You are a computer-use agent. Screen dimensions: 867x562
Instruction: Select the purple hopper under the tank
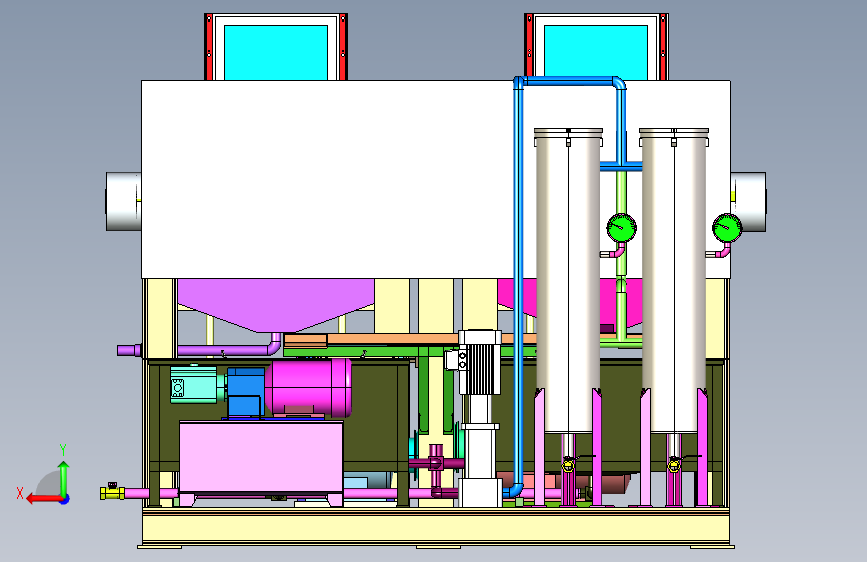tap(275, 304)
